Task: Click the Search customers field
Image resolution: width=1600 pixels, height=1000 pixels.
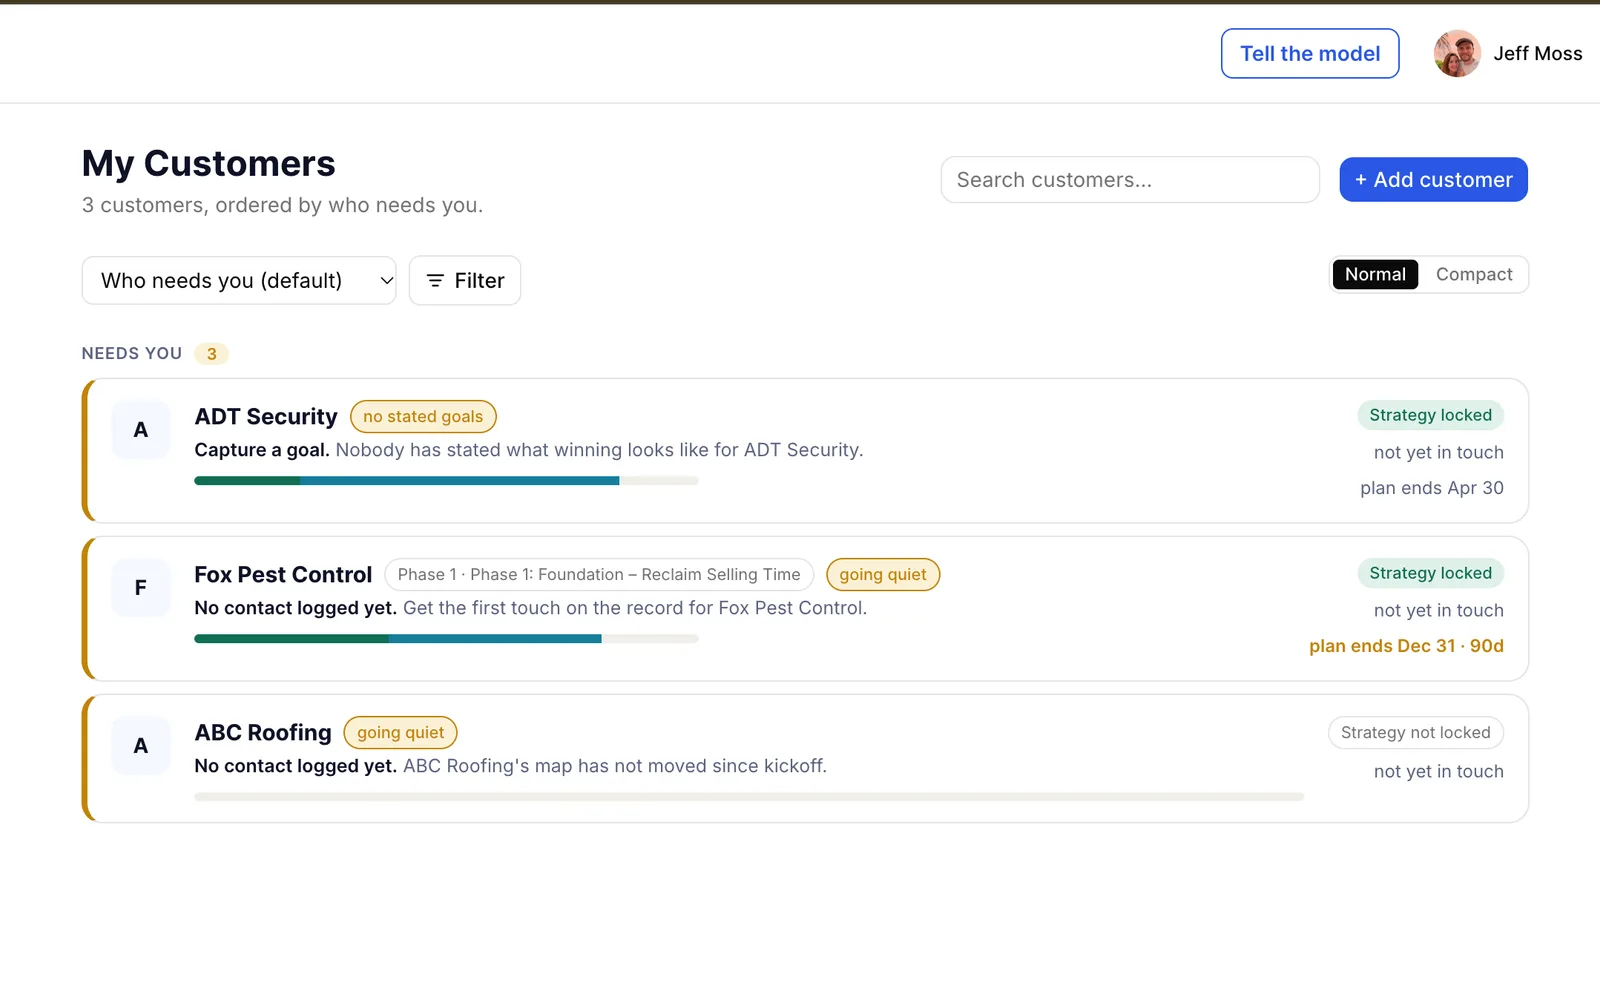Action: (x=1130, y=180)
